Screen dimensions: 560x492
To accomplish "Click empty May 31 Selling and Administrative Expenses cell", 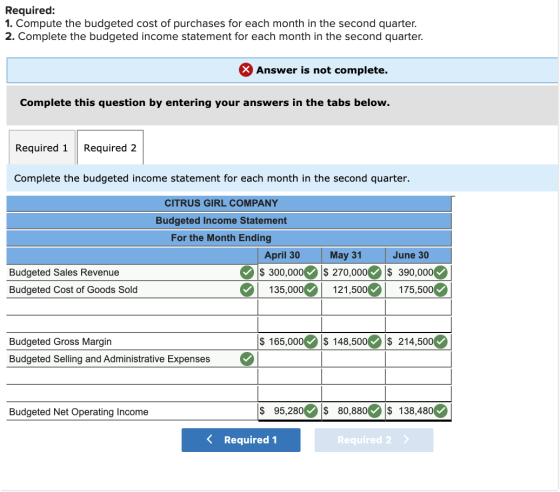I will point(353,359).
